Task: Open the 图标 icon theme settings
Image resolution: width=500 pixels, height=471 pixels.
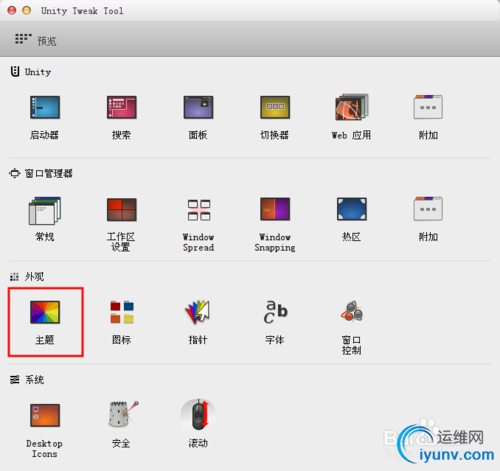Action: point(121,322)
